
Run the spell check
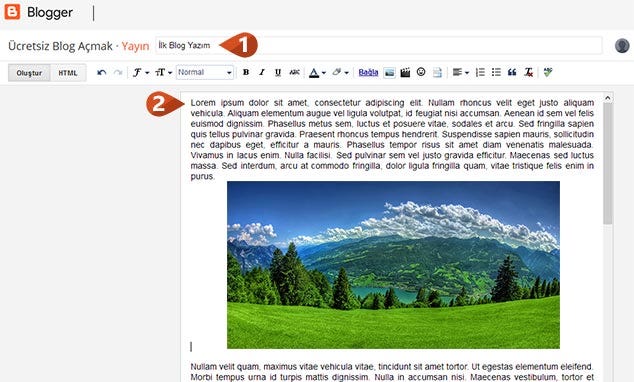click(547, 73)
